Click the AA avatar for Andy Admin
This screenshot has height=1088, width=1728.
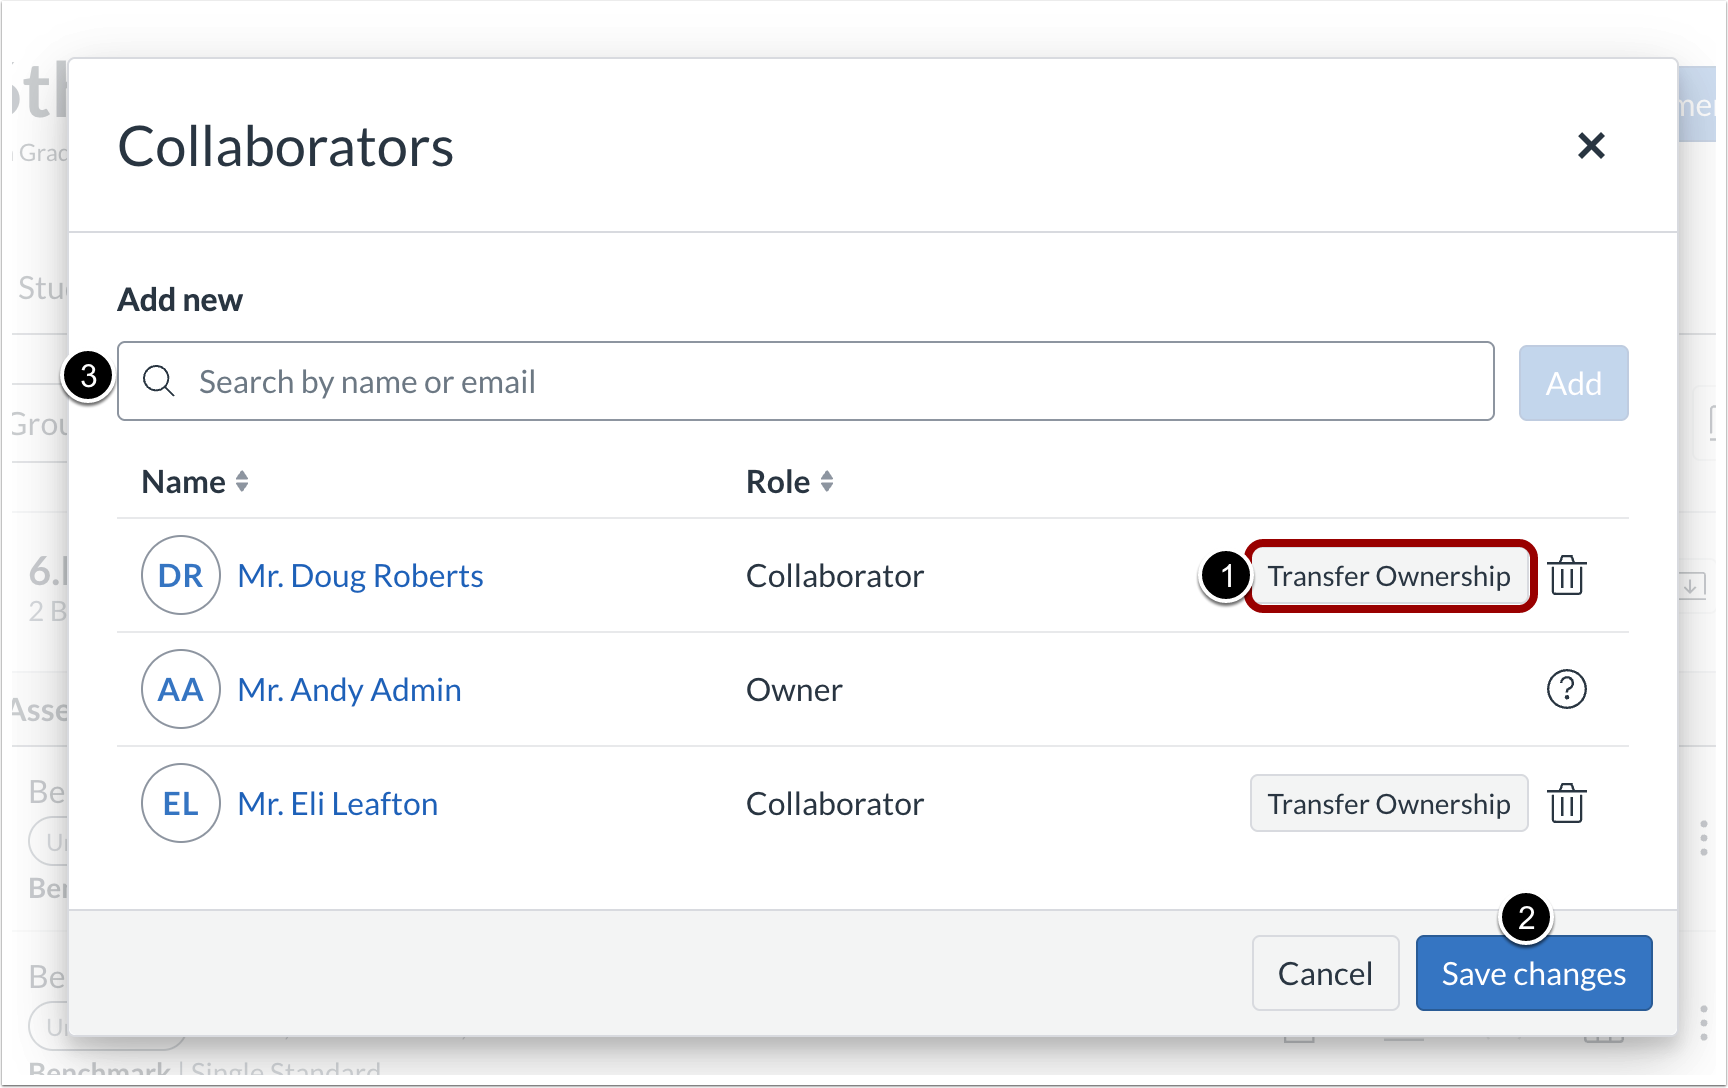181,689
